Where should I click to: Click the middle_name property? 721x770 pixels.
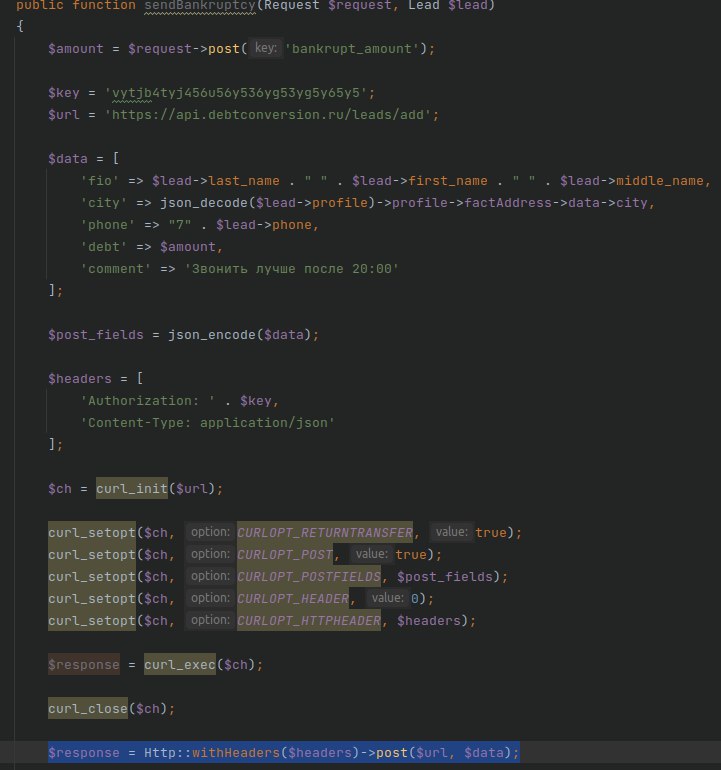click(660, 181)
